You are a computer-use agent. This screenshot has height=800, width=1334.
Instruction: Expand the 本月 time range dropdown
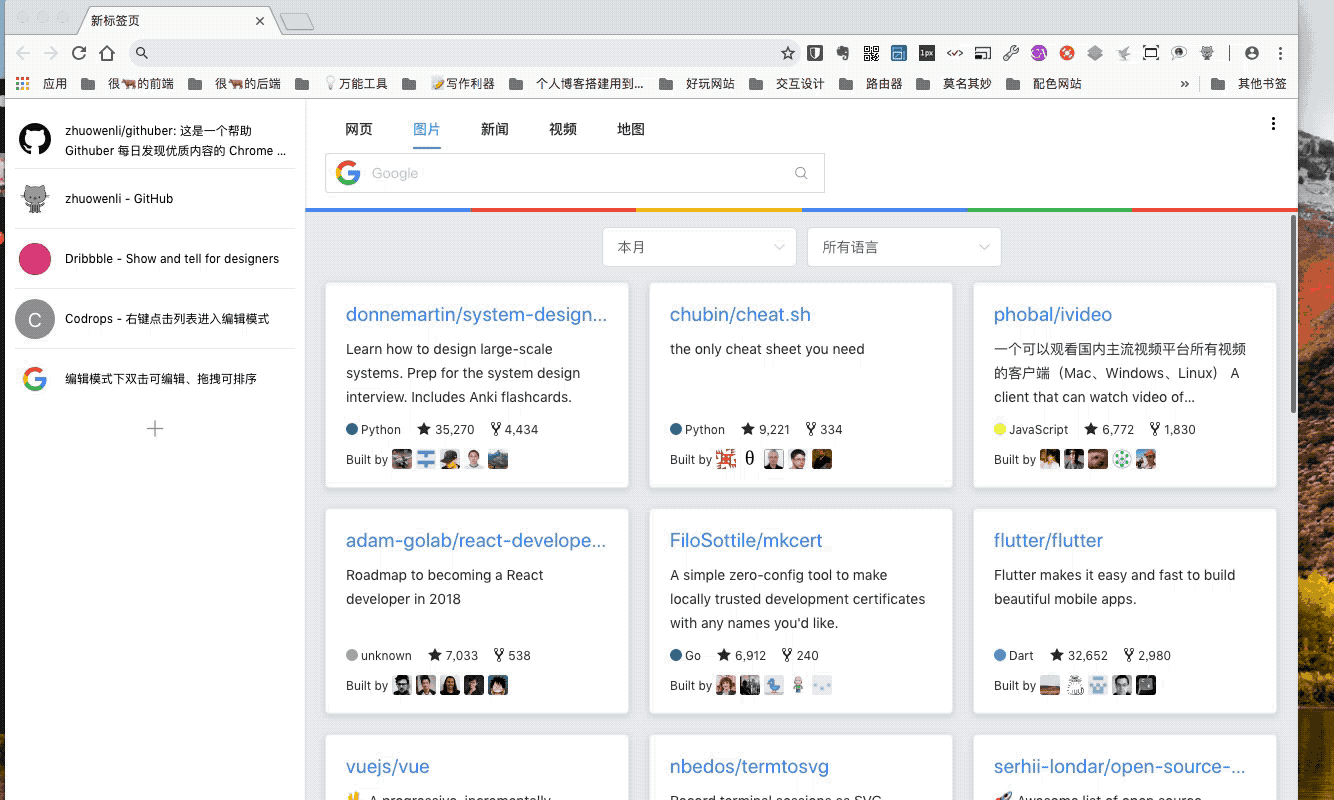point(699,247)
